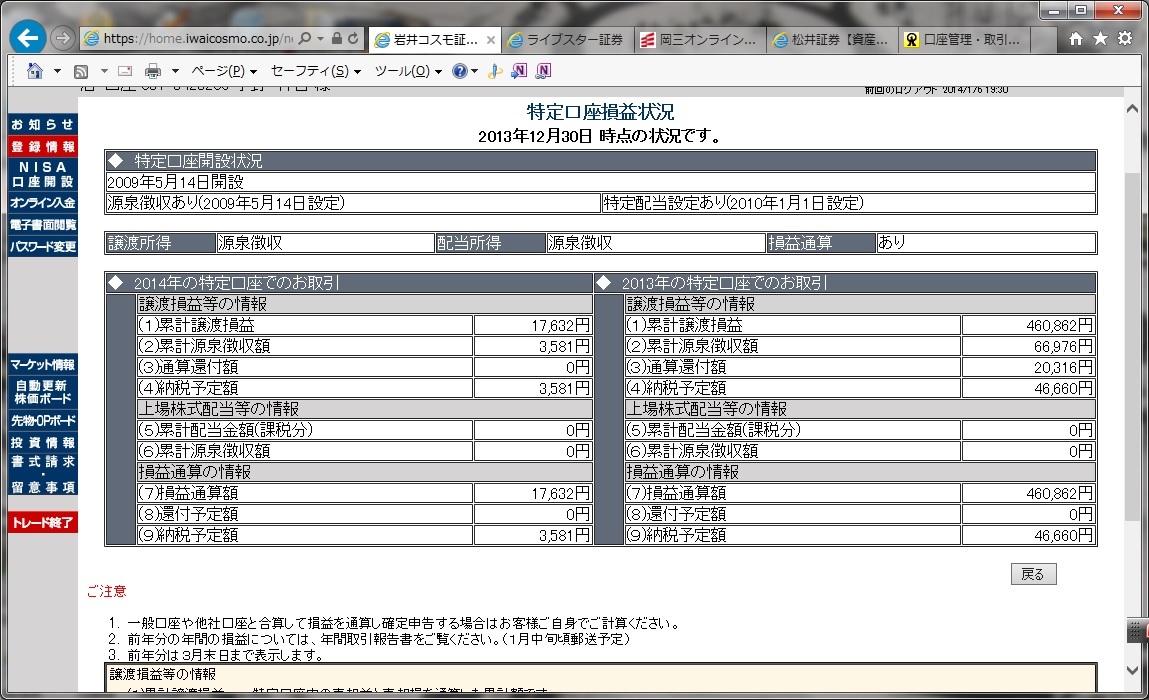Click the refresh icon in address bar
The height and width of the screenshot is (700, 1149).
tap(353, 39)
